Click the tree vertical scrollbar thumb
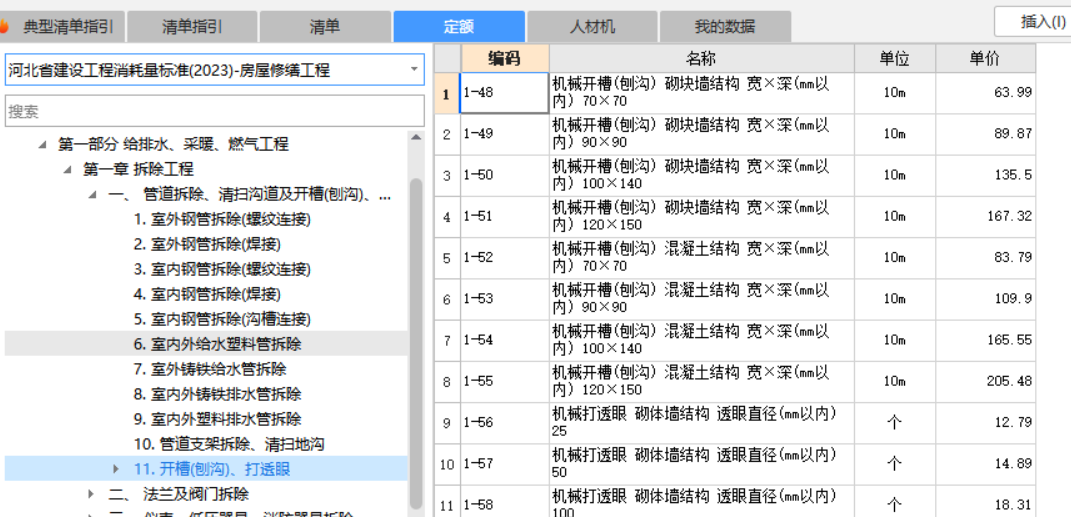Viewport: 1071px width, 517px height. coord(416,345)
